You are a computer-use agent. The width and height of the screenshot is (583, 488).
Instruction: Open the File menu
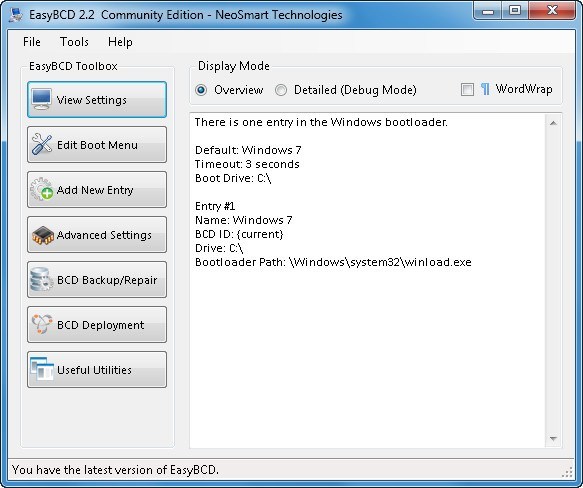pos(32,42)
